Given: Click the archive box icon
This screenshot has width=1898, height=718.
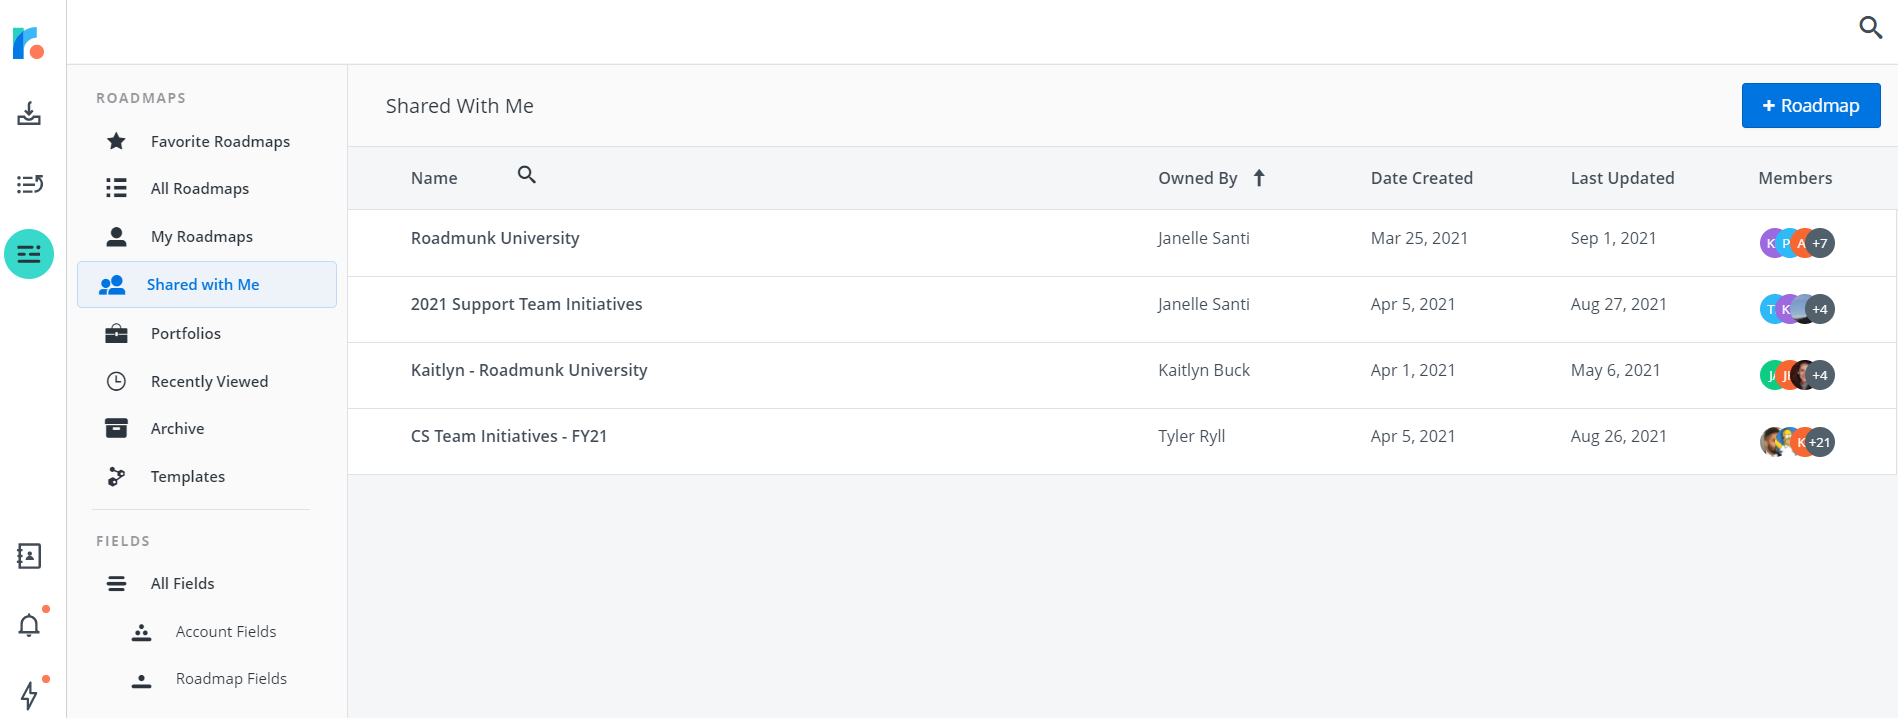Looking at the screenshot, I should 116,428.
